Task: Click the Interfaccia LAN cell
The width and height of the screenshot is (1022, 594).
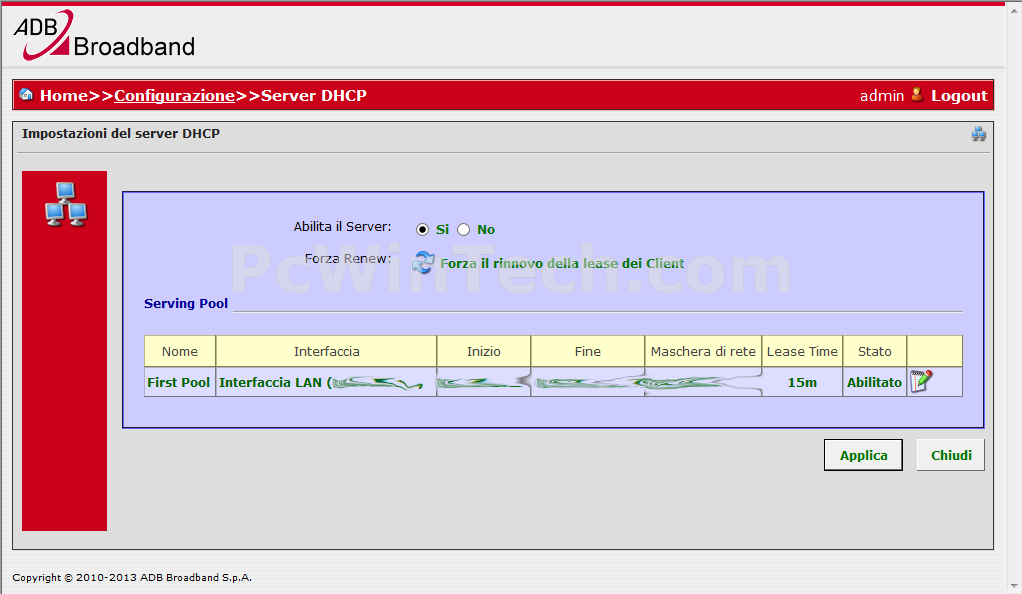Action: click(326, 382)
